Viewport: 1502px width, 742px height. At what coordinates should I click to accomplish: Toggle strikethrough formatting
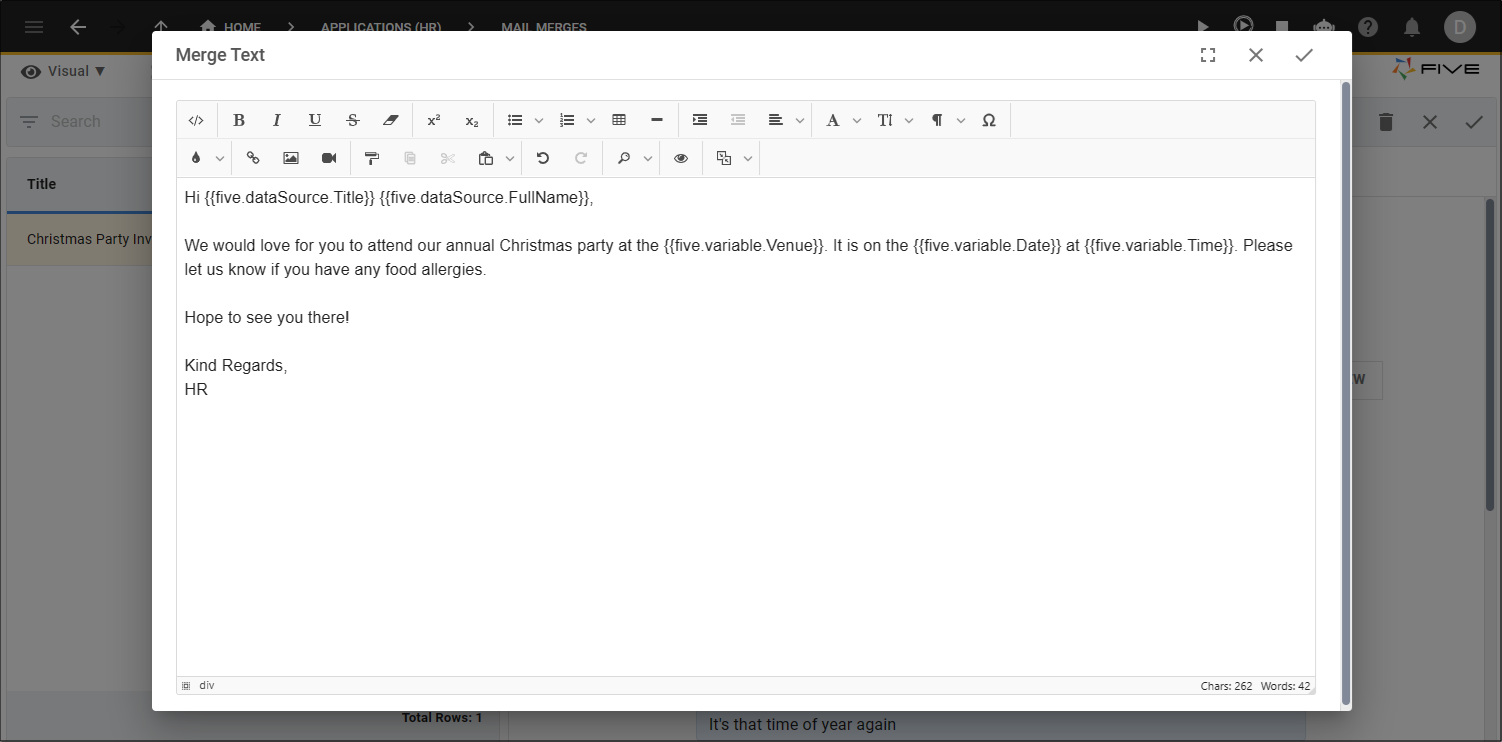[353, 120]
